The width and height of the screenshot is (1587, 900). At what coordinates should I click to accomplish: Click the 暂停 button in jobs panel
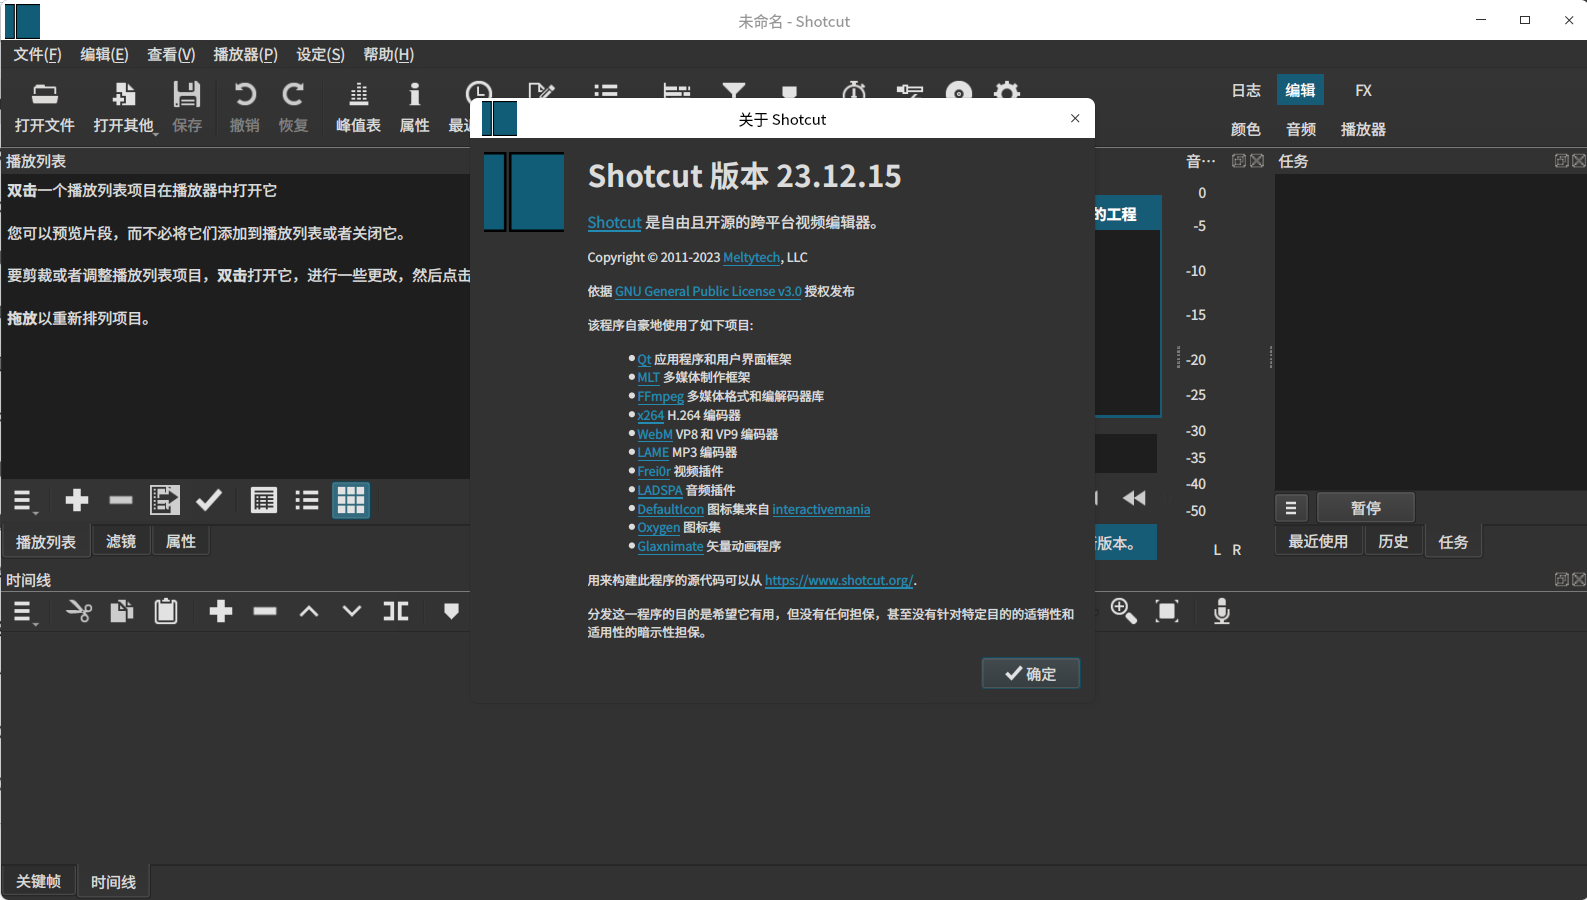point(1365,508)
